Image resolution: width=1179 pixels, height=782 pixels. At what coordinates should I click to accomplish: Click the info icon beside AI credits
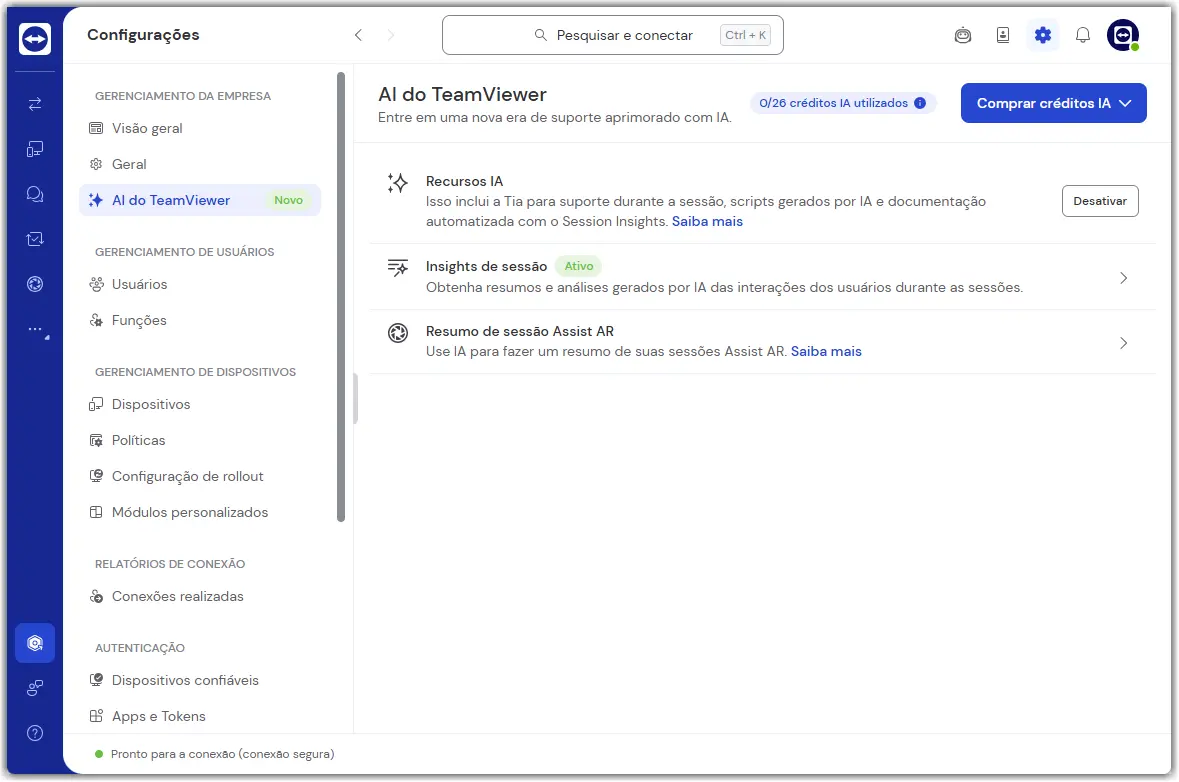click(920, 103)
